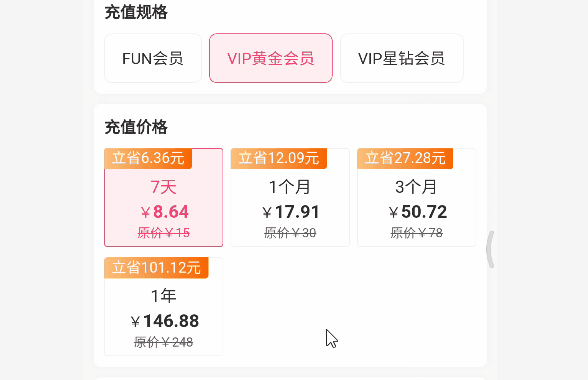This screenshot has width=588, height=380.
Task: Switch to VIP星钻会员 membership
Action: [x=402, y=58]
